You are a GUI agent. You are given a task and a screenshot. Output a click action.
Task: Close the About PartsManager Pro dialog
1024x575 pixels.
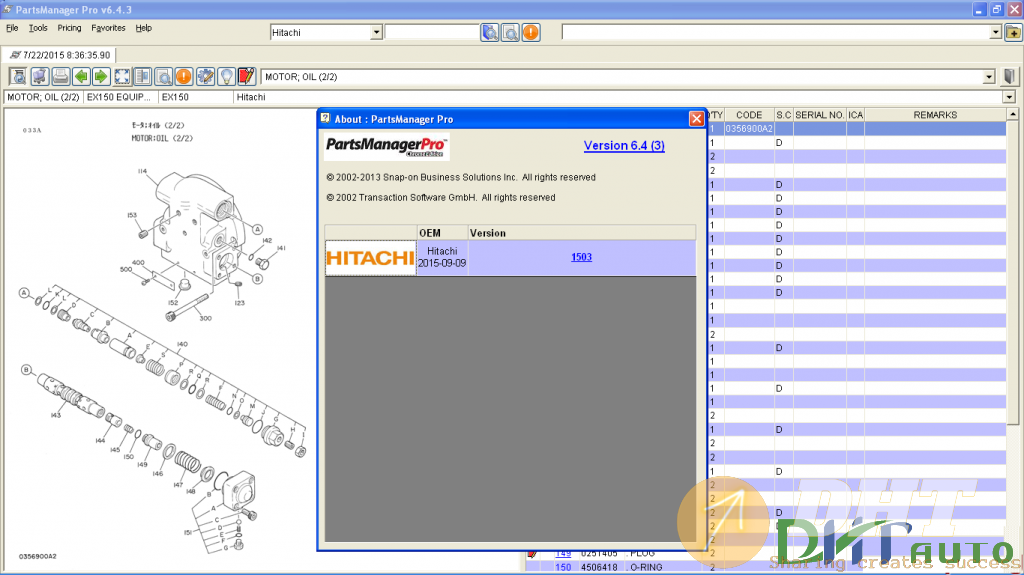click(696, 119)
